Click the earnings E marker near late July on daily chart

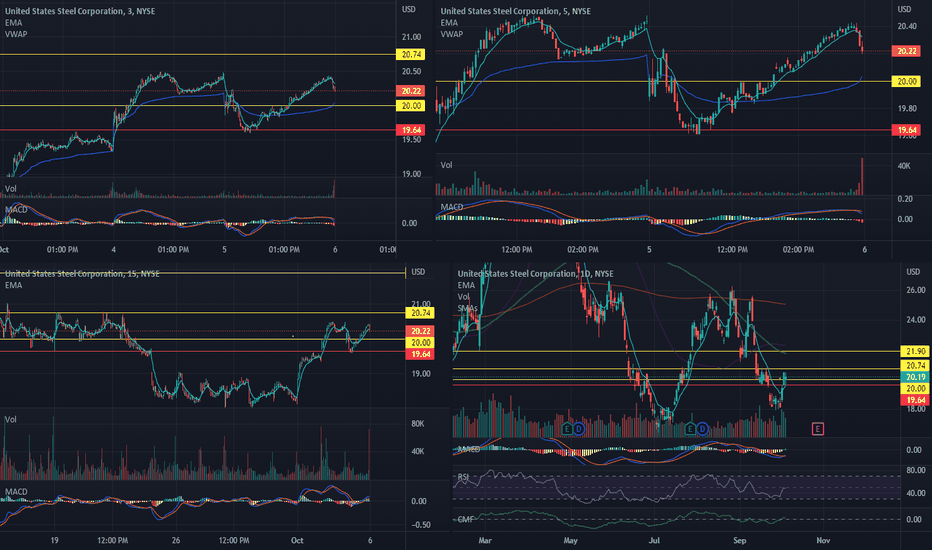pyautogui.click(x=690, y=429)
